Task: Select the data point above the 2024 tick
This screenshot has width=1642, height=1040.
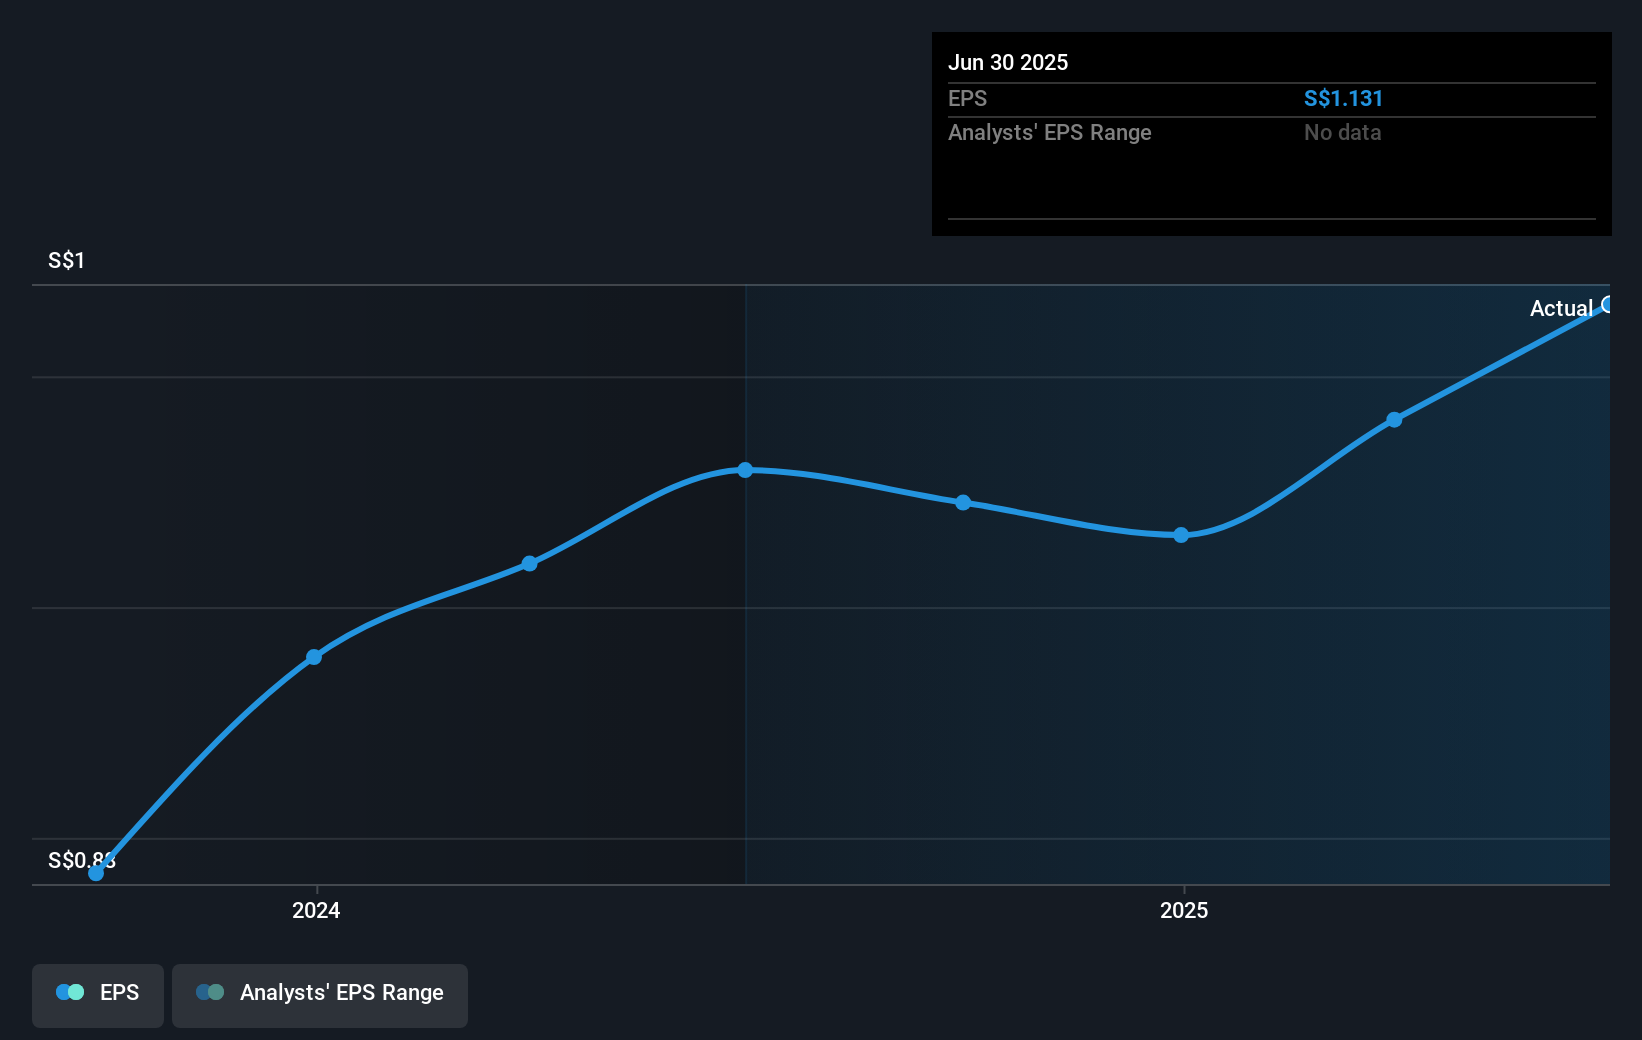Action: (x=314, y=657)
